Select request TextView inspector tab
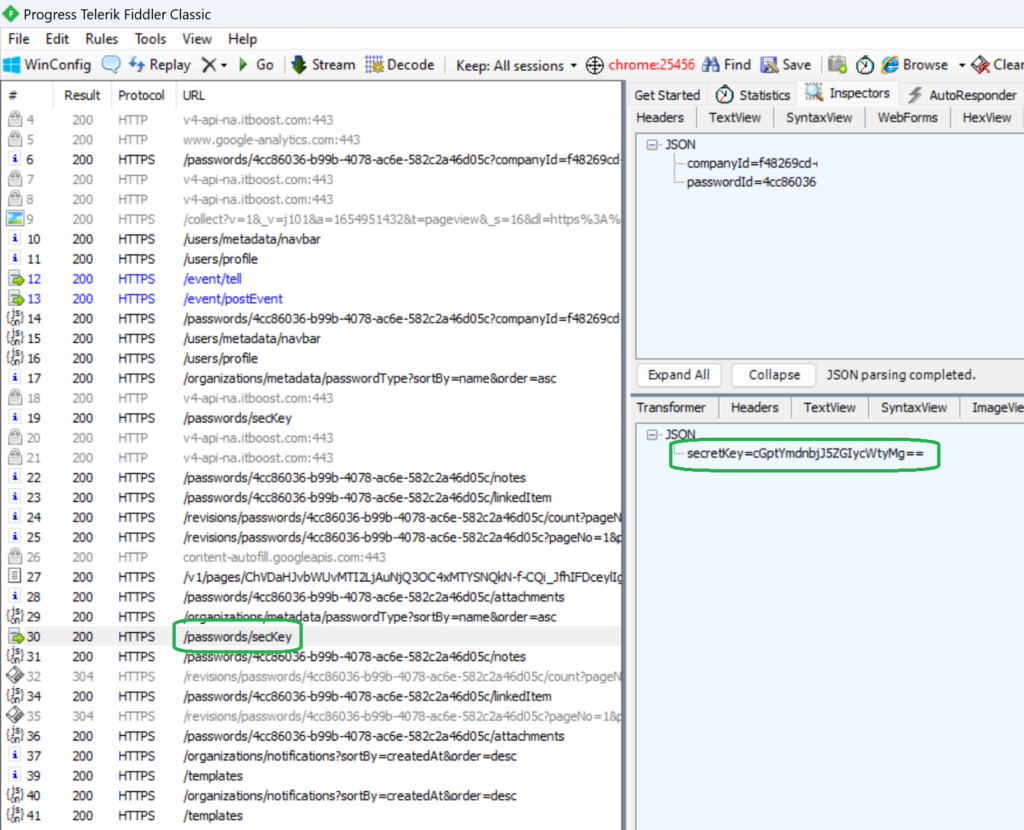Screen dimensions: 1024x830 pyautogui.click(x=735, y=118)
